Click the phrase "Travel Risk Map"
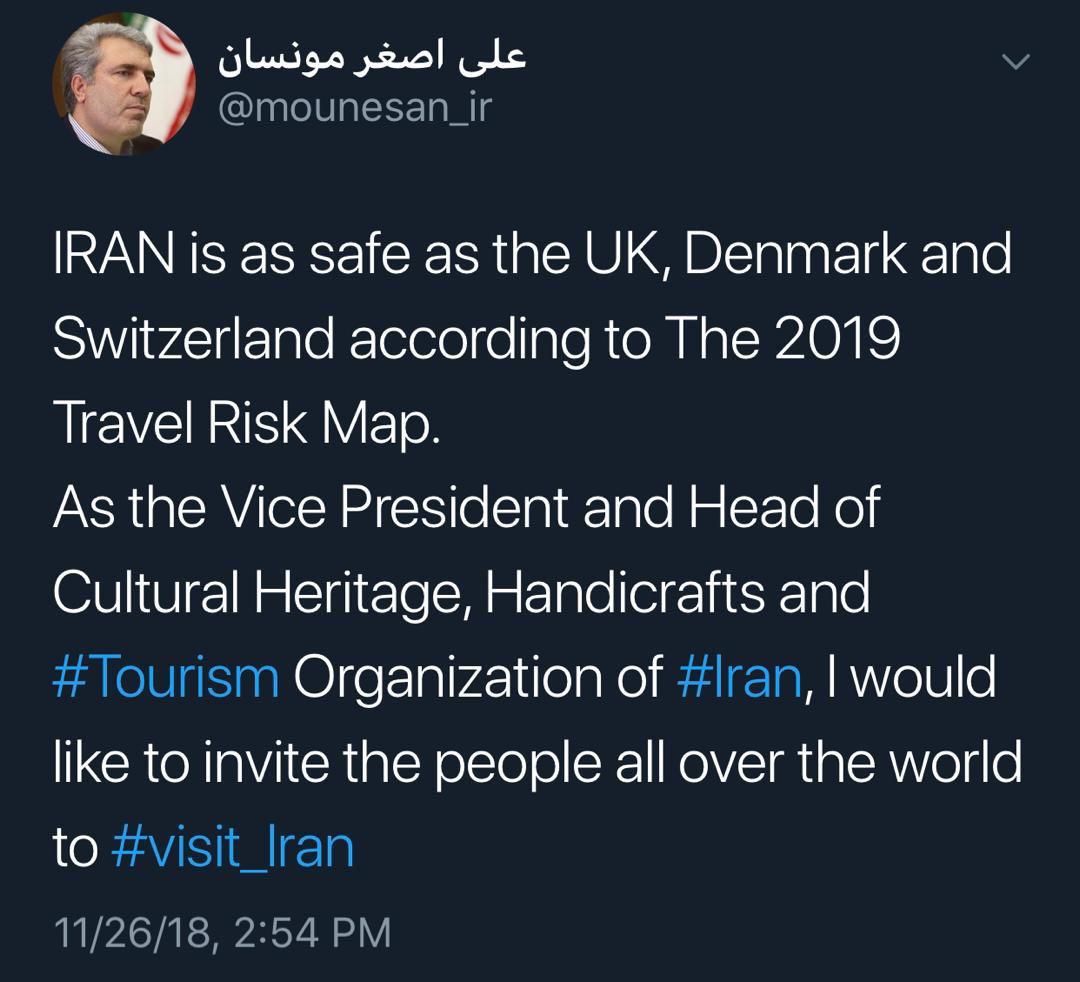This screenshot has height=982, width=1080. pyautogui.click(x=245, y=424)
